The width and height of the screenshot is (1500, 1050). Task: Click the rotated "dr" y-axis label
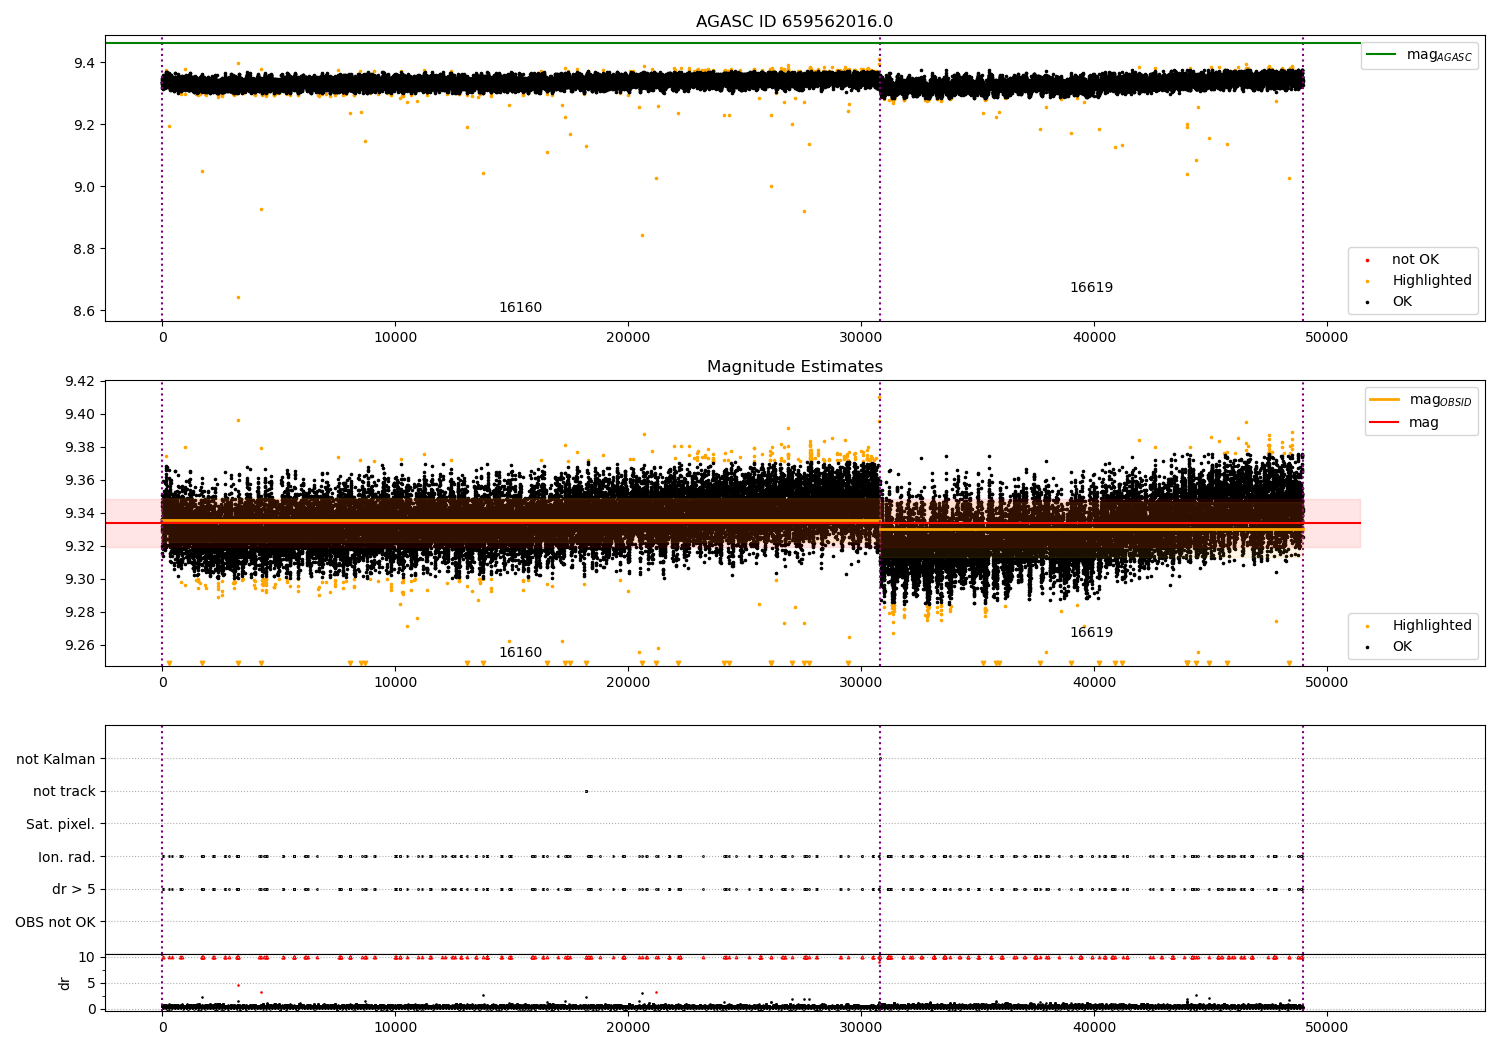coord(65,983)
